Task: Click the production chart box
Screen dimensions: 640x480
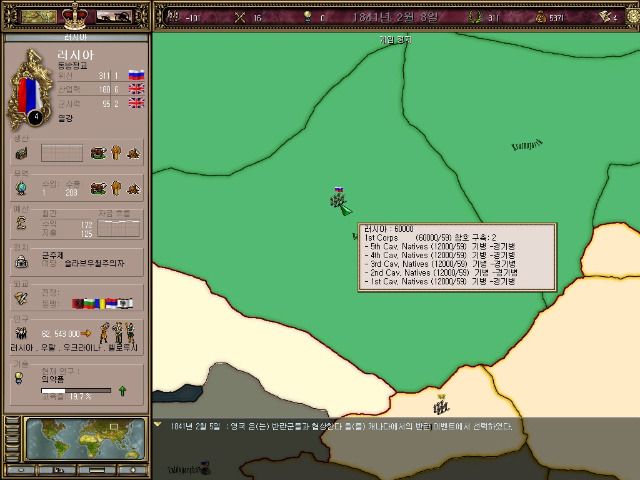Action: [62, 153]
